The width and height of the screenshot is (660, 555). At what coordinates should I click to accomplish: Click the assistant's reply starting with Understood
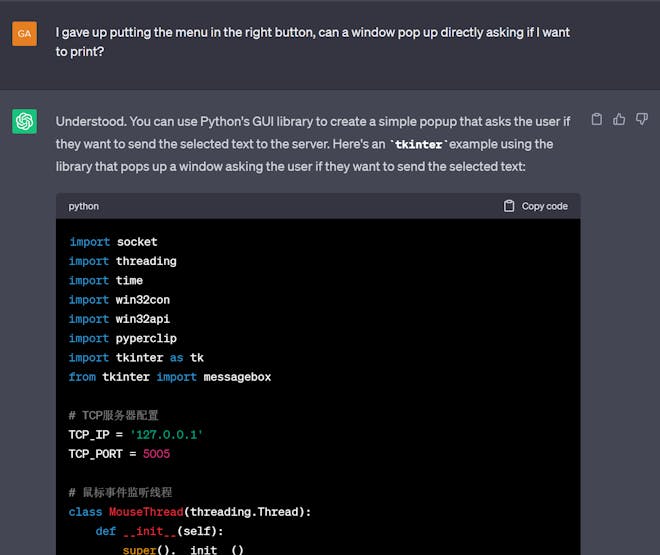(312, 144)
